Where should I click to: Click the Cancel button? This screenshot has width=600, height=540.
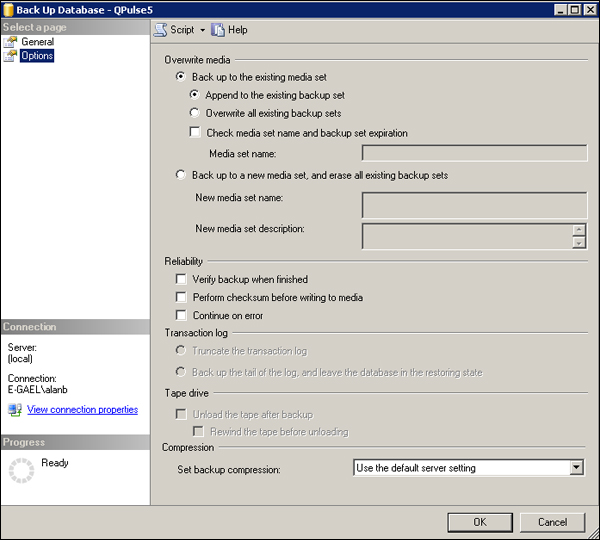pos(552,522)
